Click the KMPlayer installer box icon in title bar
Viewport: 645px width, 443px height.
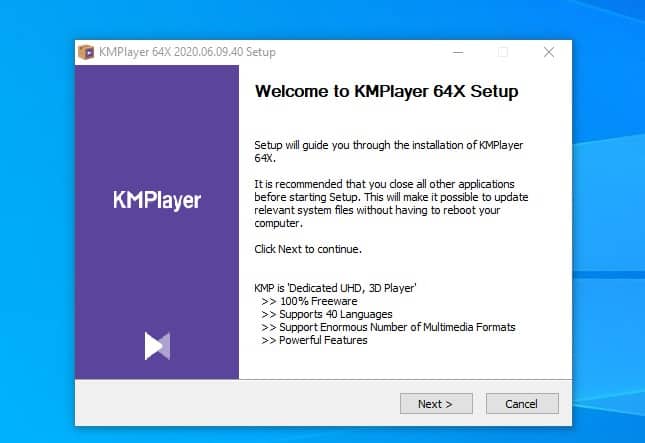[86, 52]
